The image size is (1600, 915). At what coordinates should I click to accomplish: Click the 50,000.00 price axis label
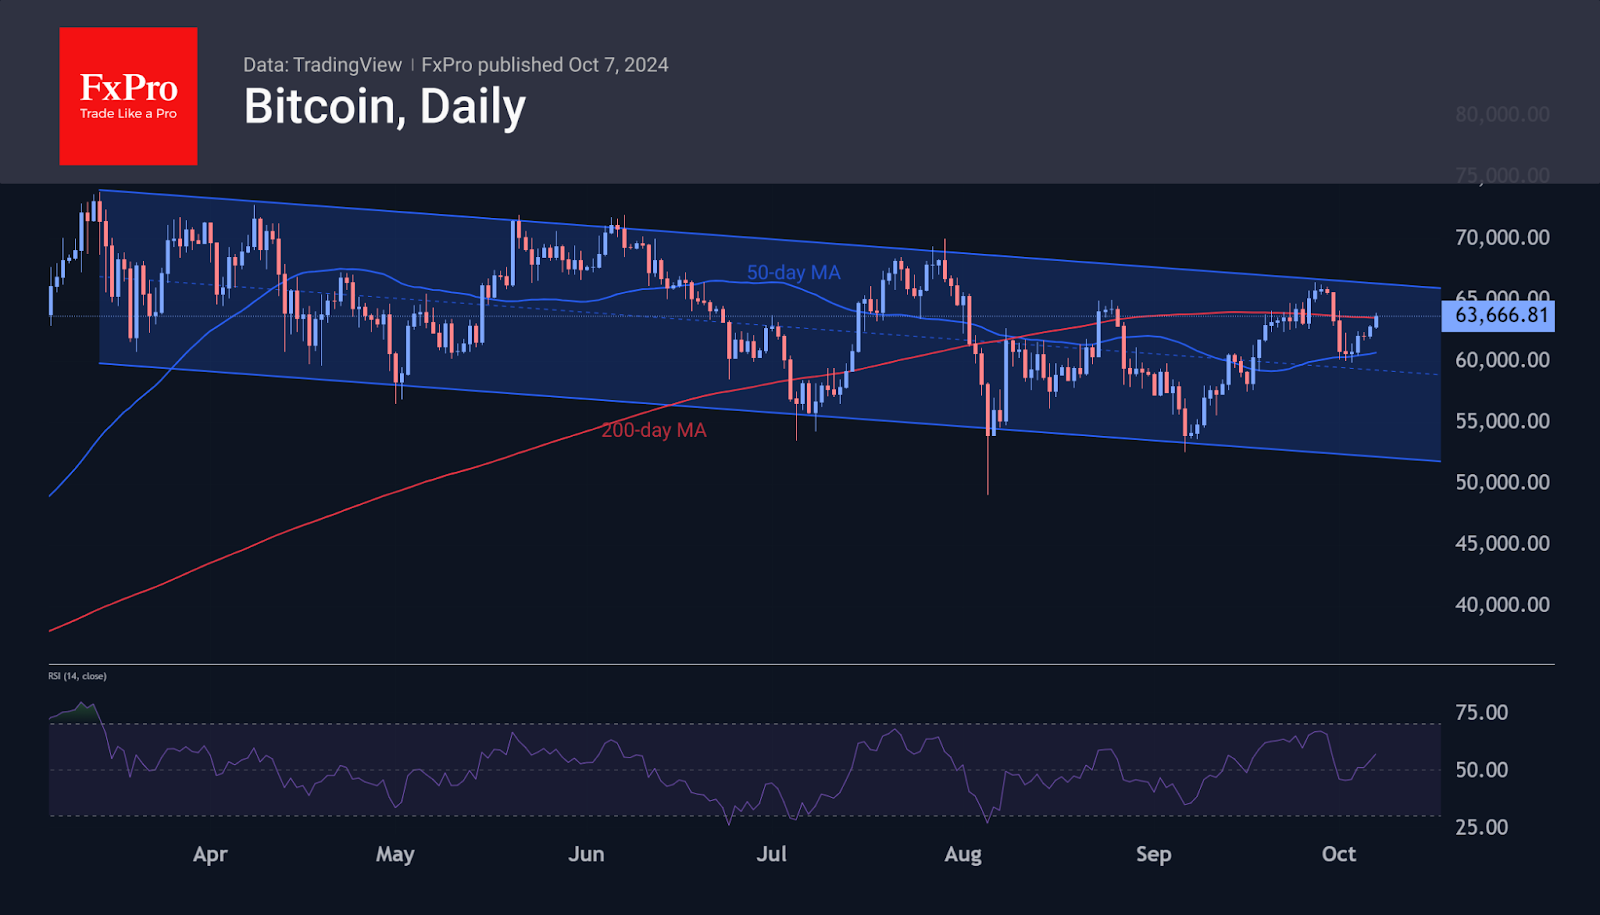point(1502,482)
